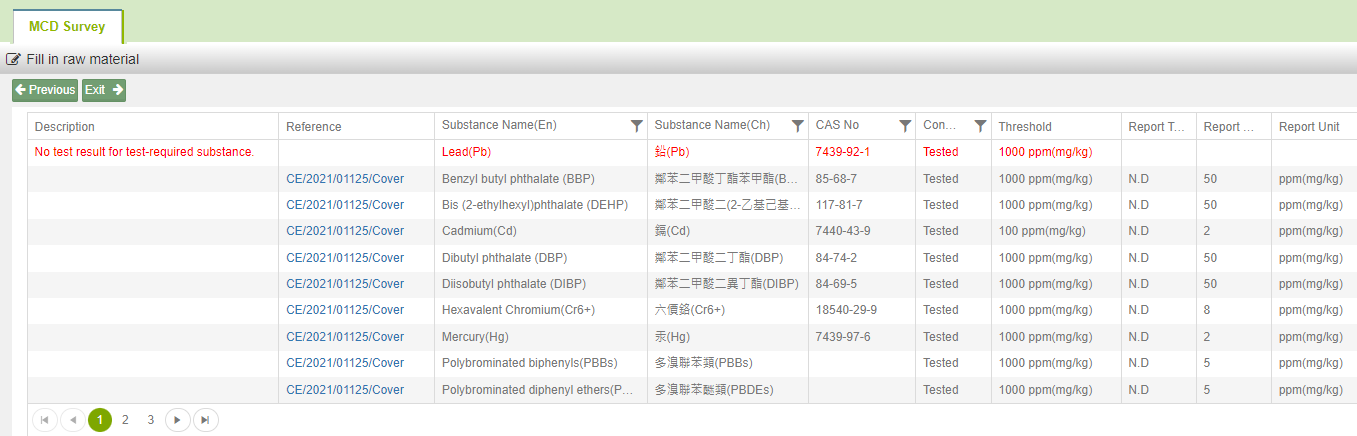This screenshot has height=436, width=1357.
Task: Switch to the MCD Survey tab
Action: (x=67, y=27)
